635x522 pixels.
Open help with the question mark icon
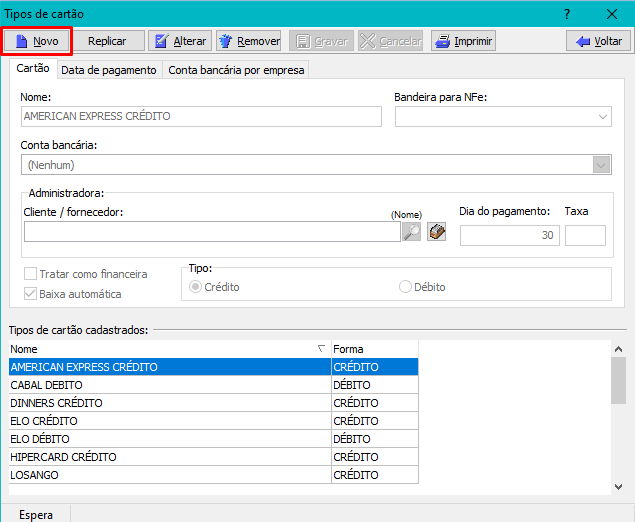tap(567, 14)
